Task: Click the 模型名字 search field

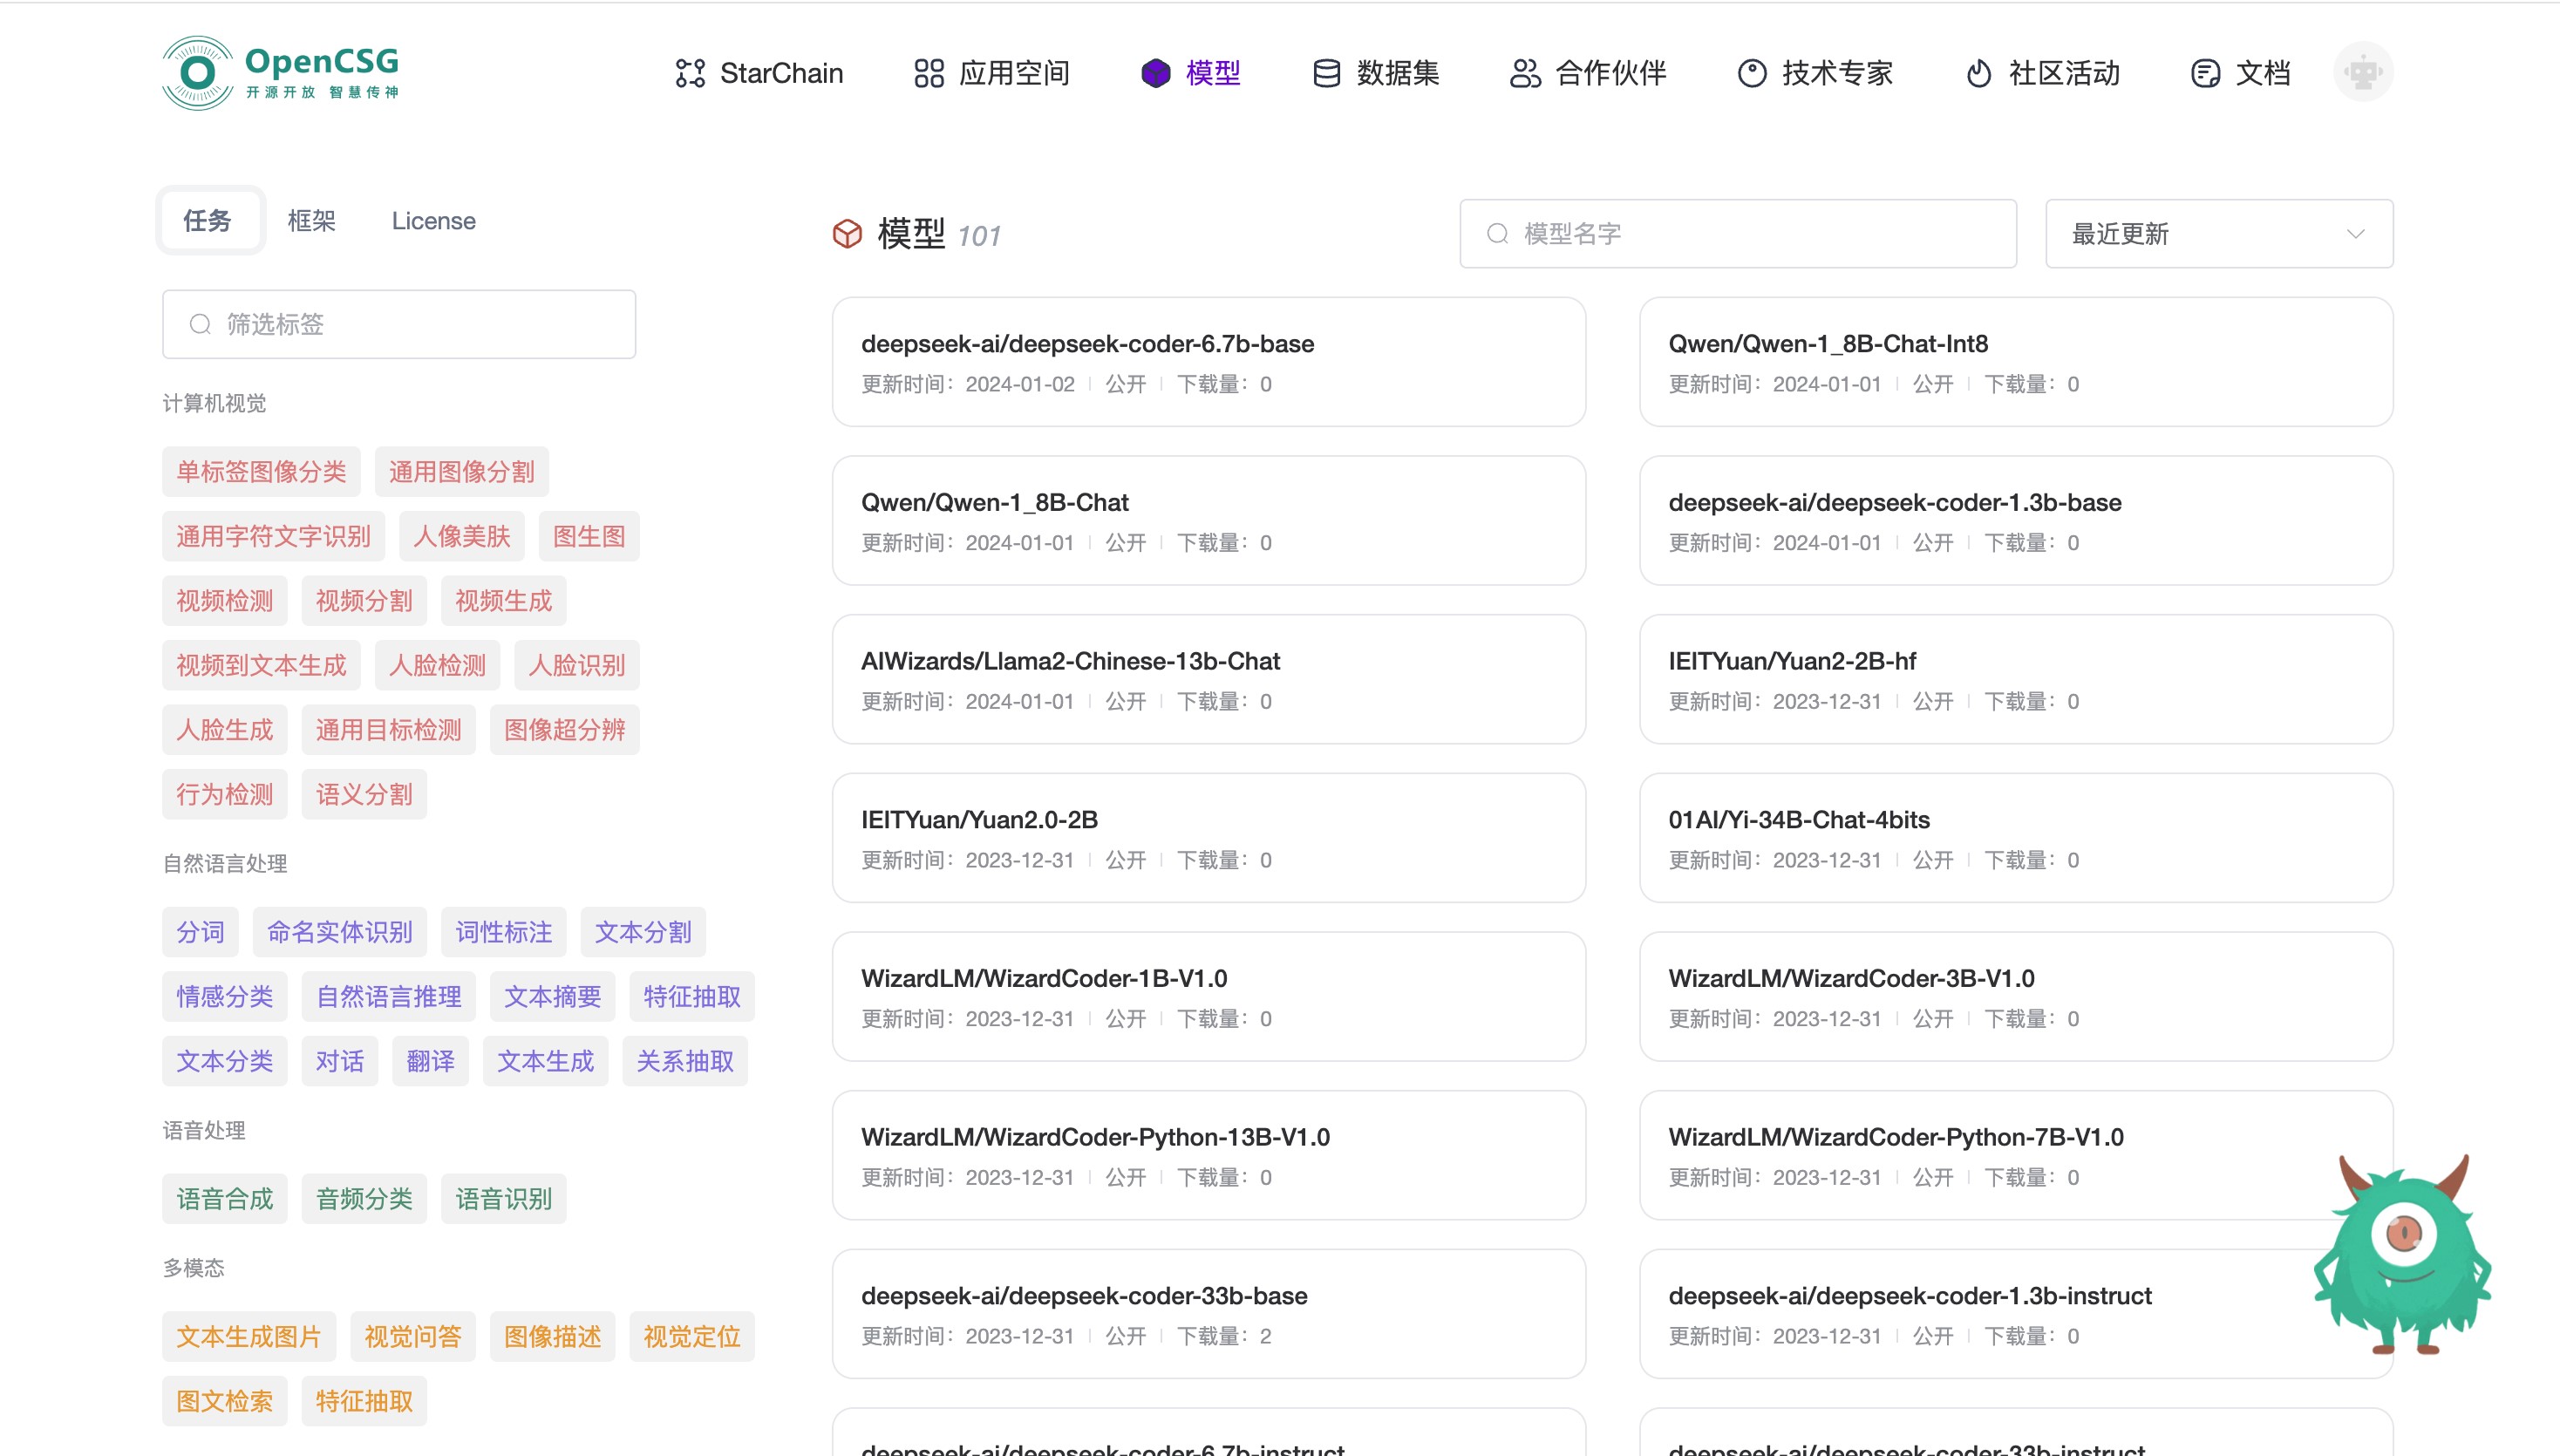Action: coord(1737,234)
